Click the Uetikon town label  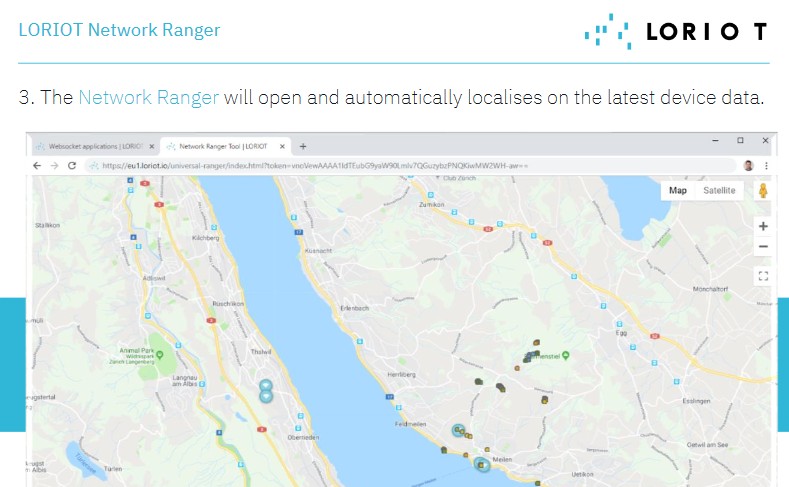pos(583,474)
